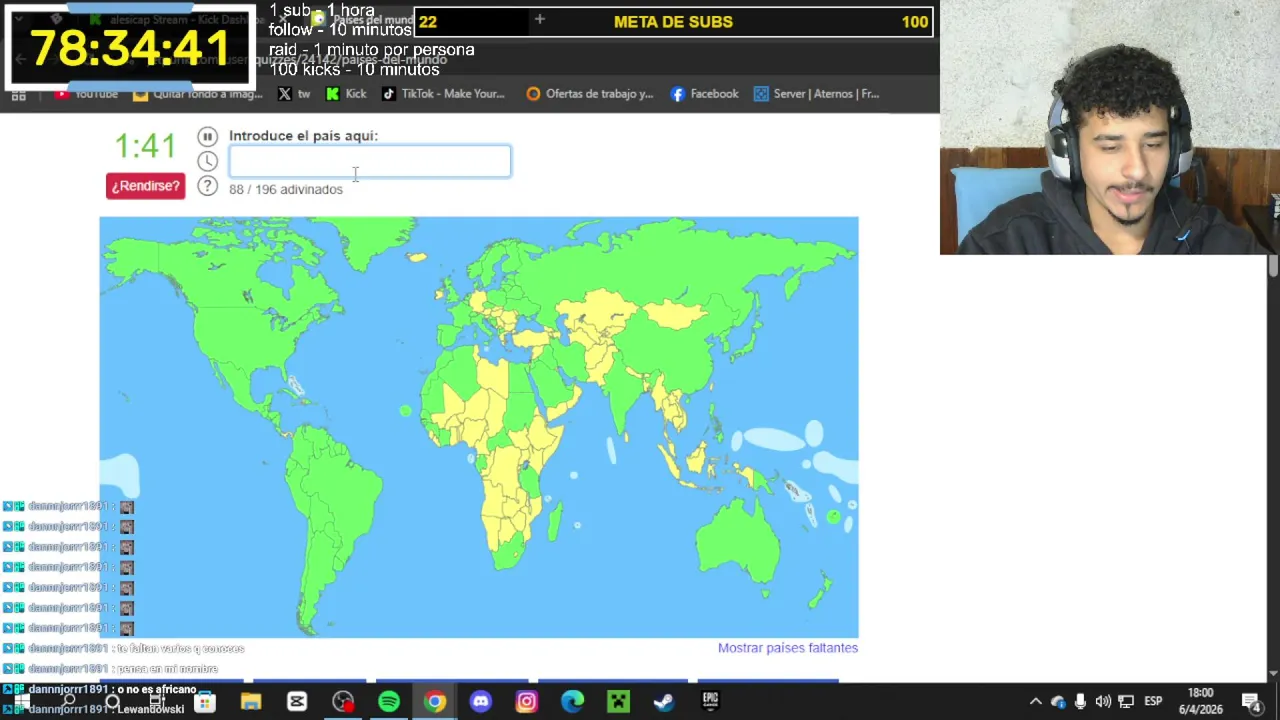Open the question mark help icon

(x=207, y=186)
